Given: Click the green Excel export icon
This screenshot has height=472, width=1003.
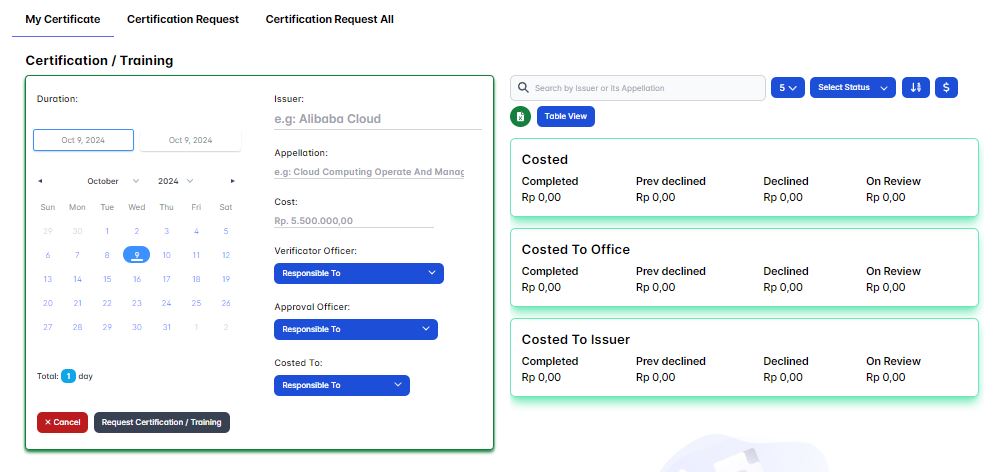Looking at the screenshot, I should coord(520,116).
